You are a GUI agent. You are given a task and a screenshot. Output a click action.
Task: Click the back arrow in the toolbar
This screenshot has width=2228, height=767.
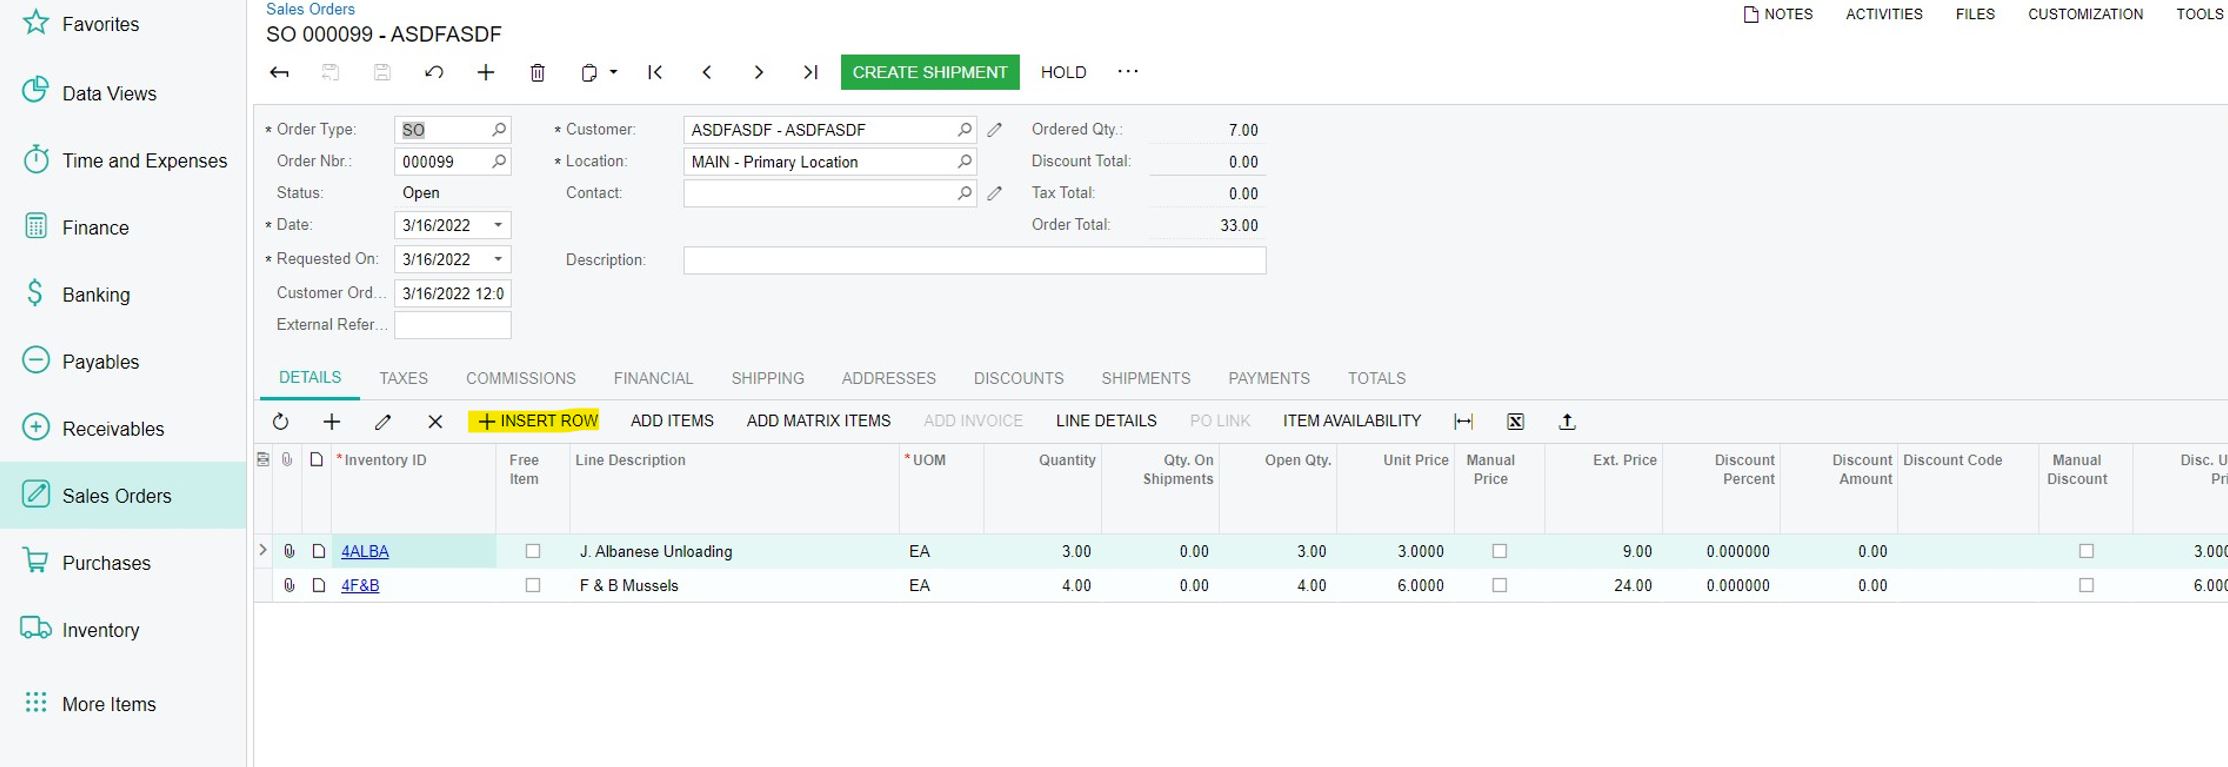coord(280,72)
